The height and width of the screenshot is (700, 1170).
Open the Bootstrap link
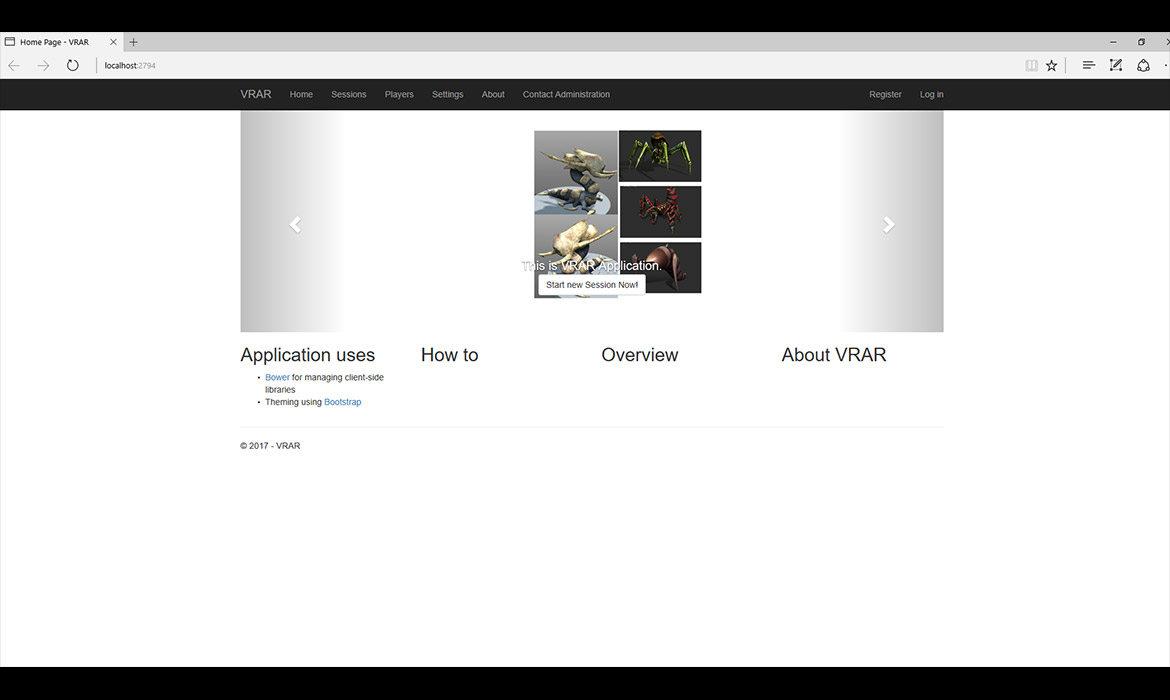point(342,402)
